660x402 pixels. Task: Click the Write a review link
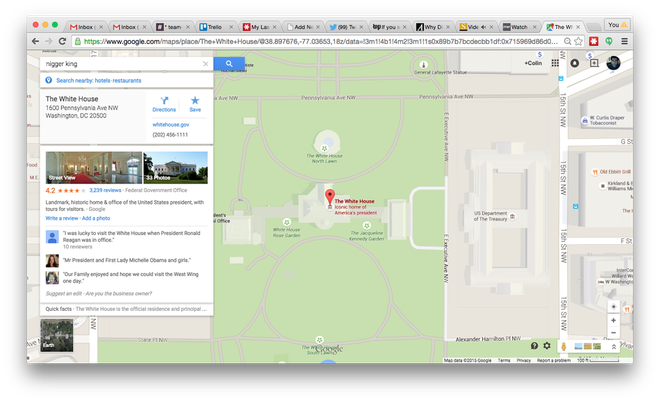click(x=62, y=218)
